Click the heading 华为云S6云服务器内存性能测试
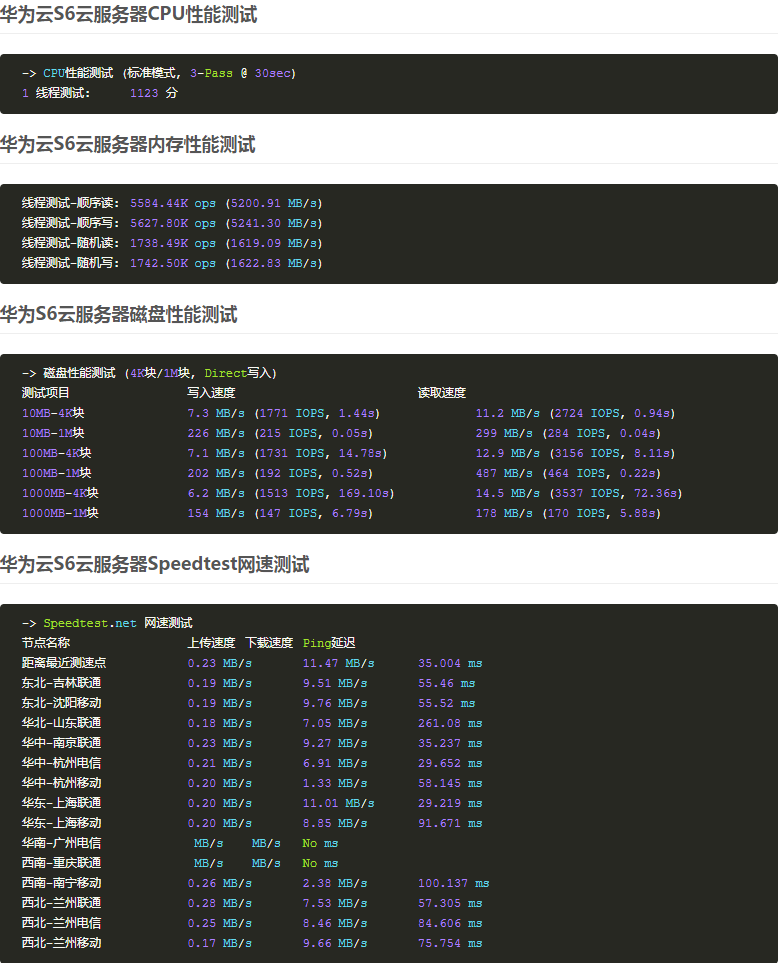 pos(127,144)
